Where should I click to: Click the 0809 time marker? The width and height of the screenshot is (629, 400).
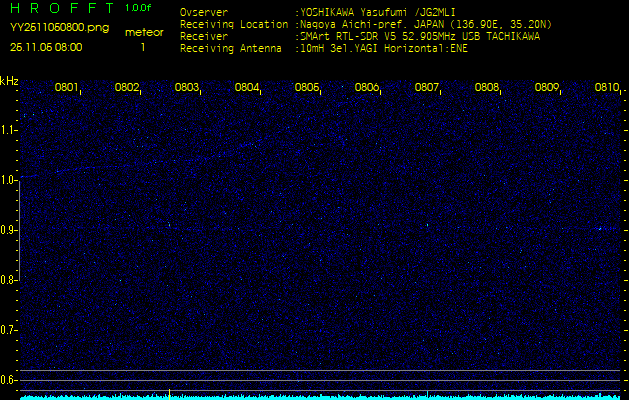click(x=547, y=88)
